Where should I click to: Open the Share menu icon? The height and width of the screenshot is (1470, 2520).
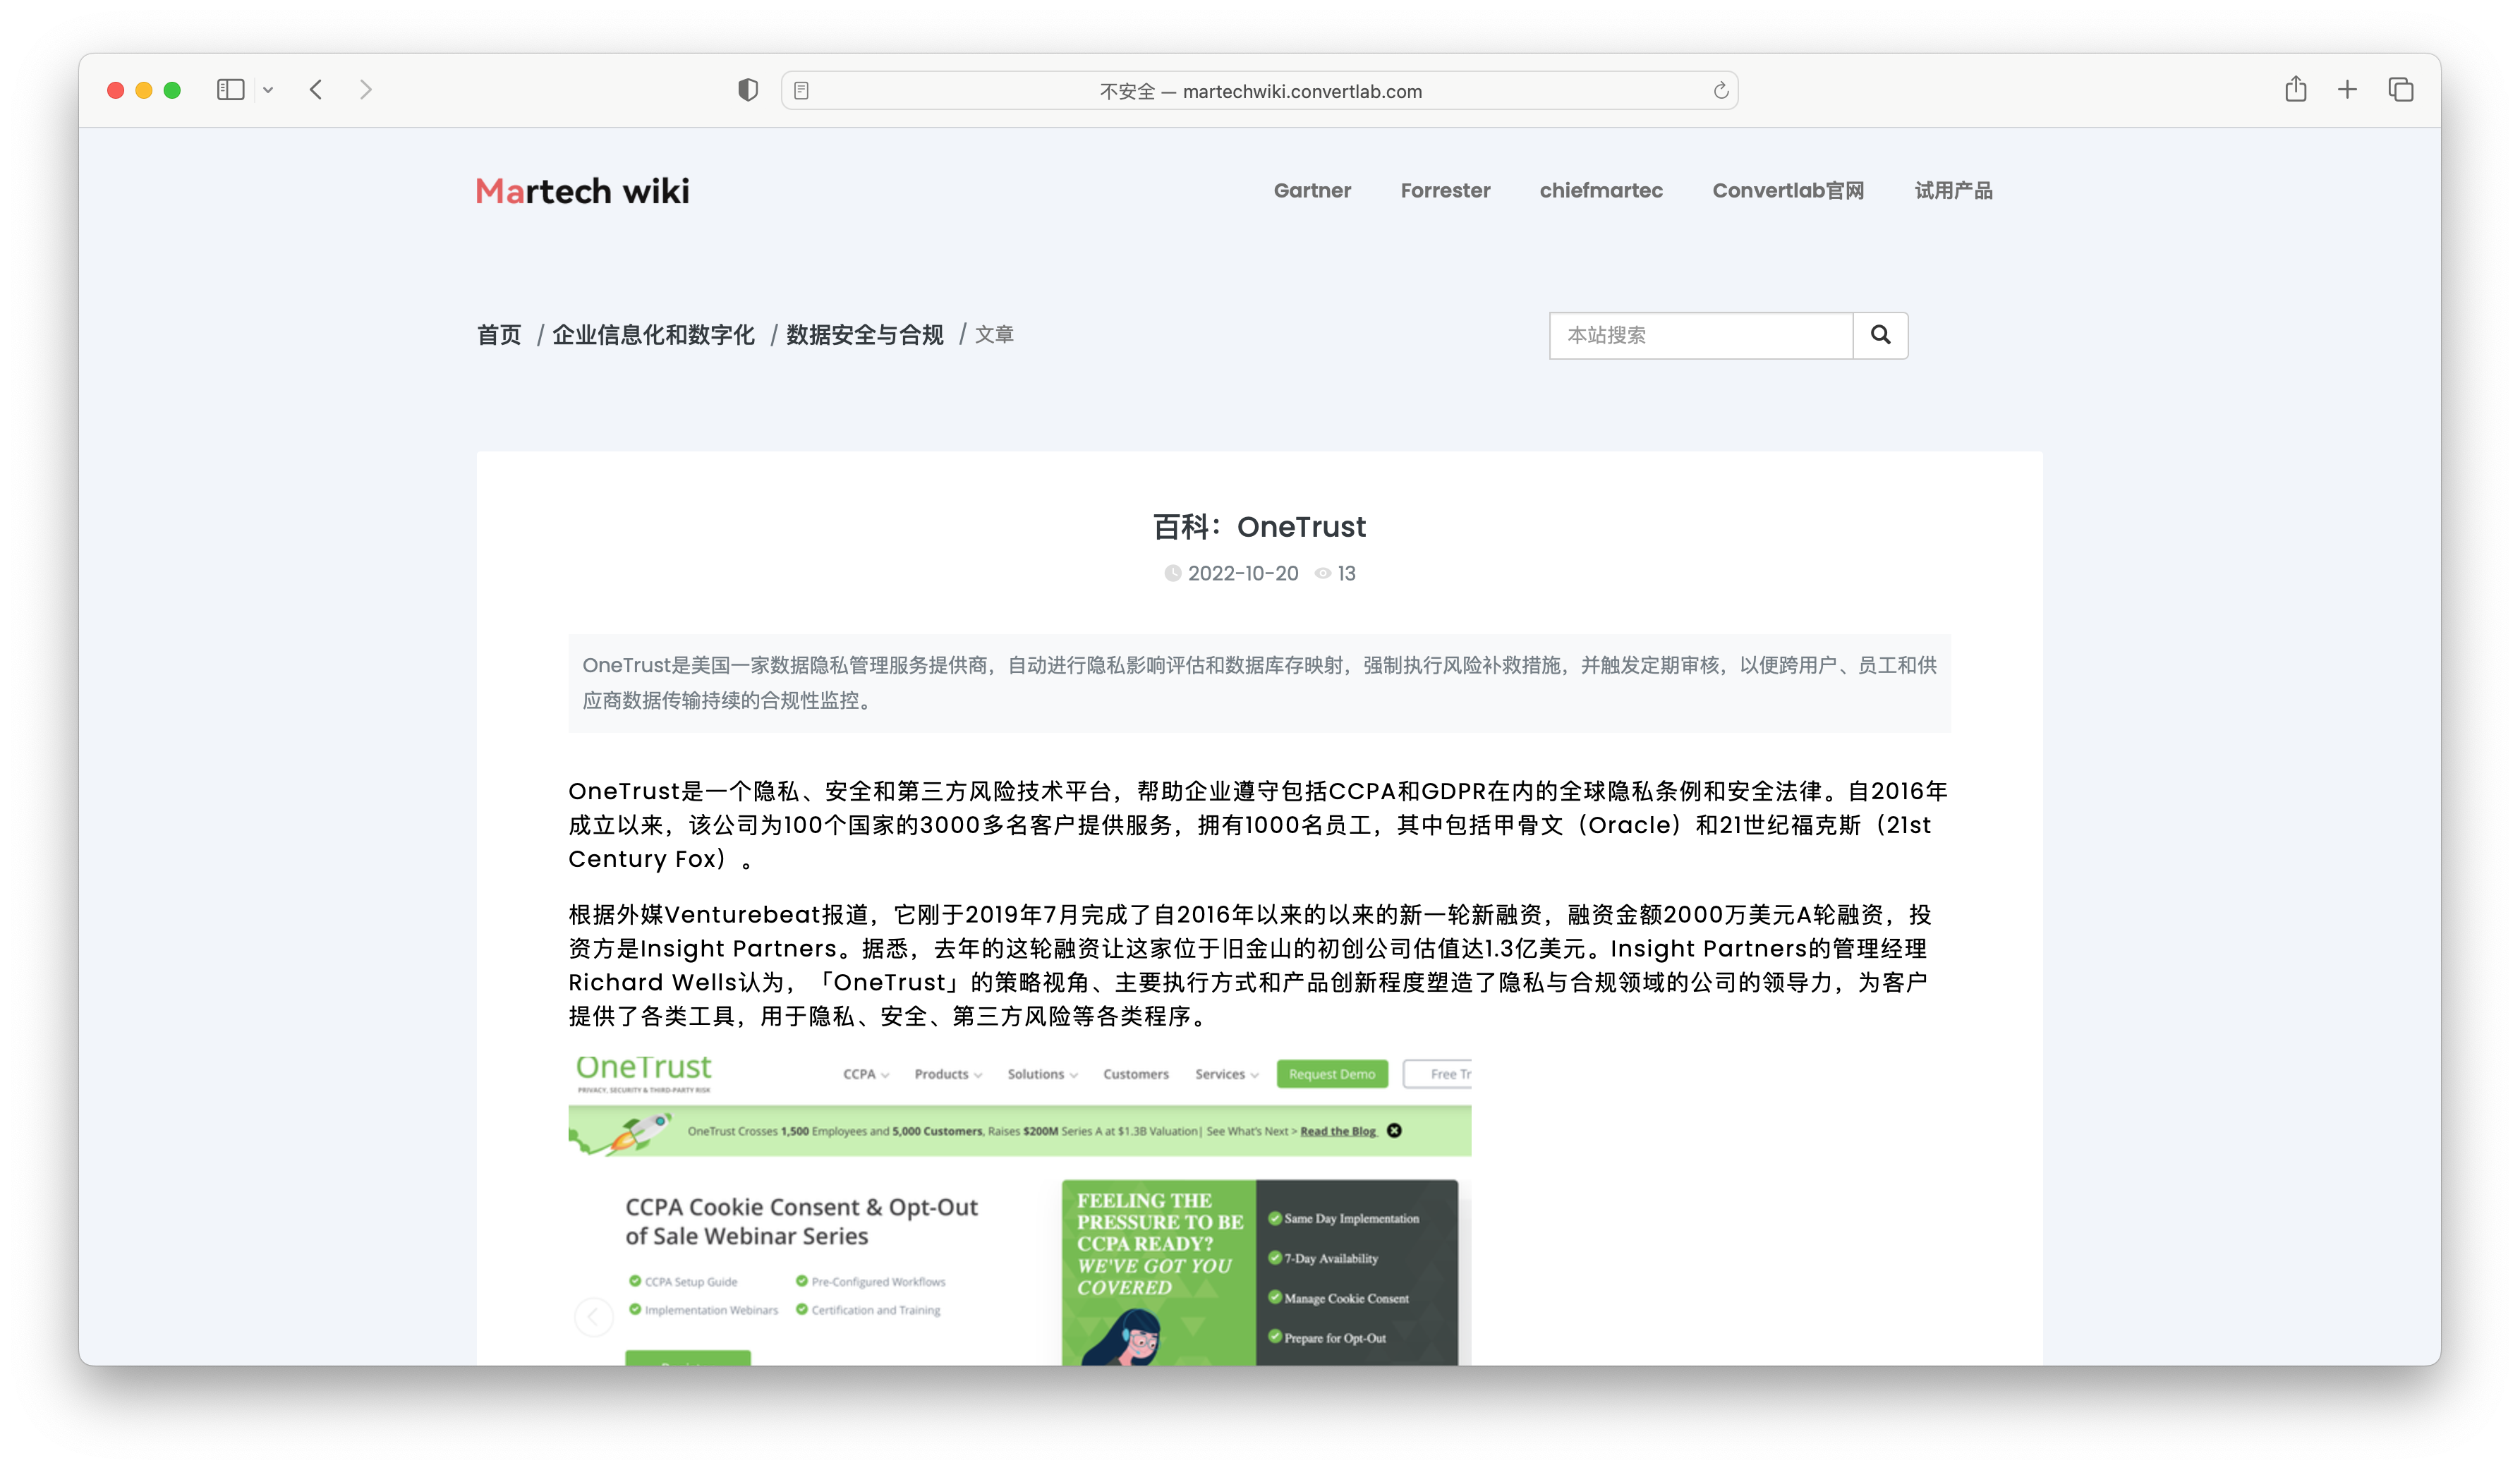click(2295, 89)
